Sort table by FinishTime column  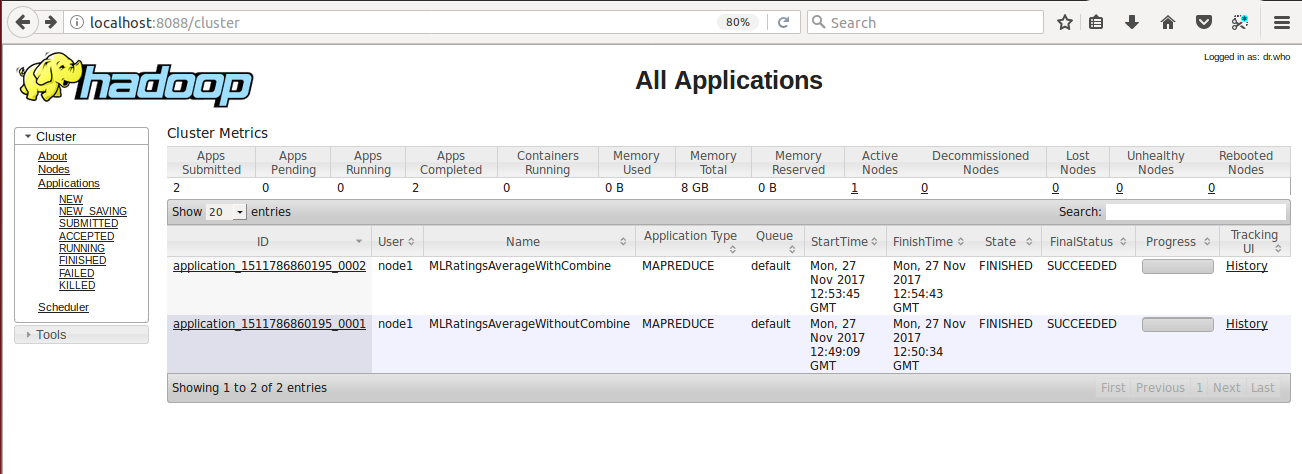(930, 241)
